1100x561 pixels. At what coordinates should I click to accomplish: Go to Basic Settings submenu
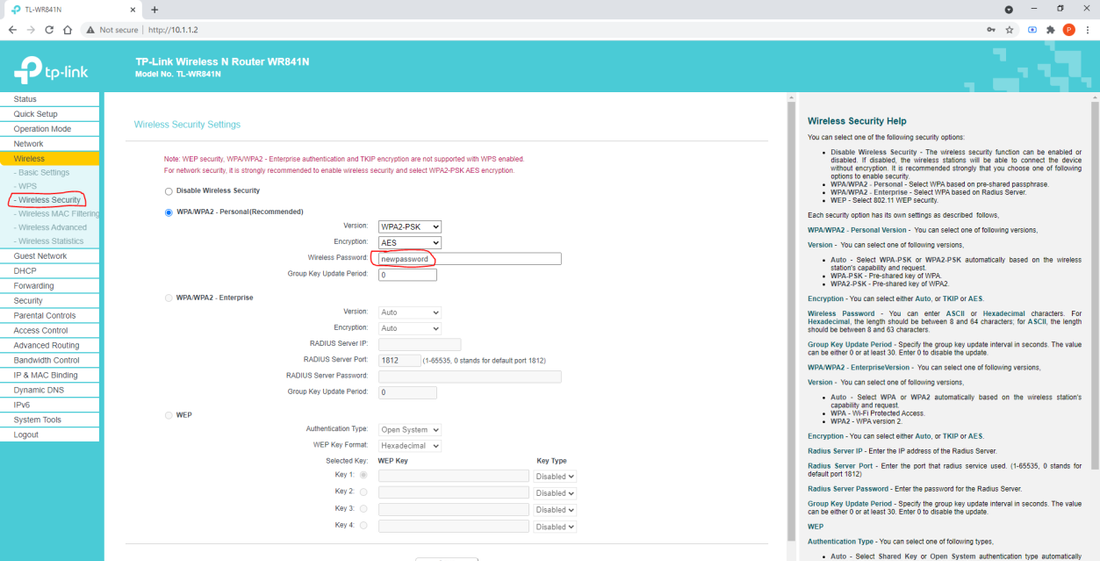tap(41, 173)
